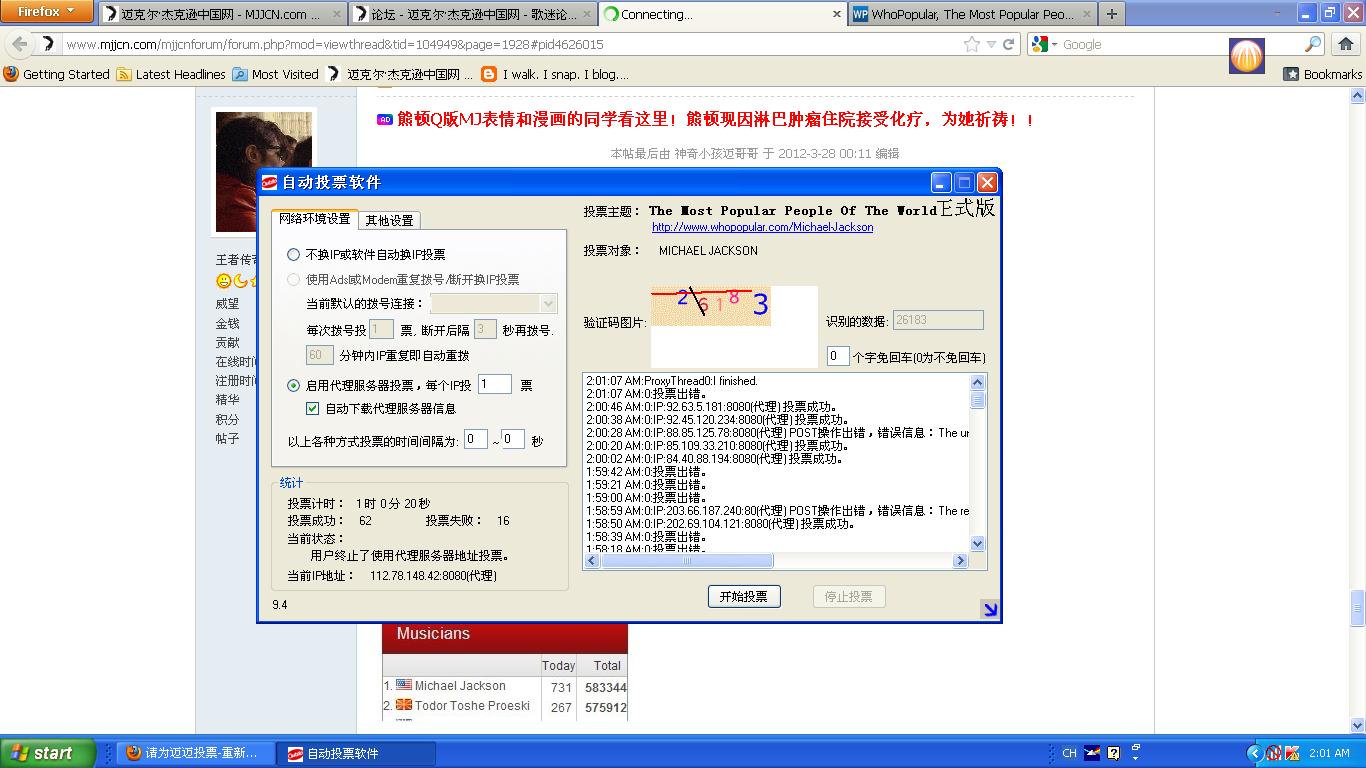1366x768 pixels.
Task: Click the bookmark star in address bar
Action: click(971, 44)
